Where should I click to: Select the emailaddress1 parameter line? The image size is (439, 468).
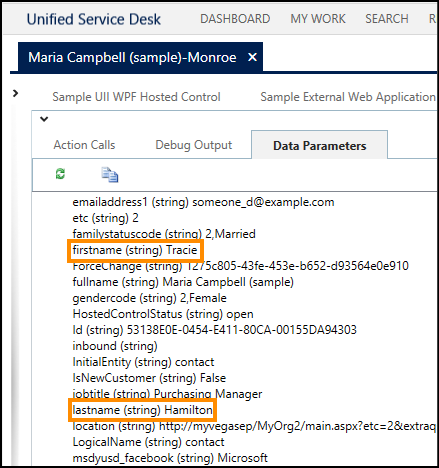203,202
